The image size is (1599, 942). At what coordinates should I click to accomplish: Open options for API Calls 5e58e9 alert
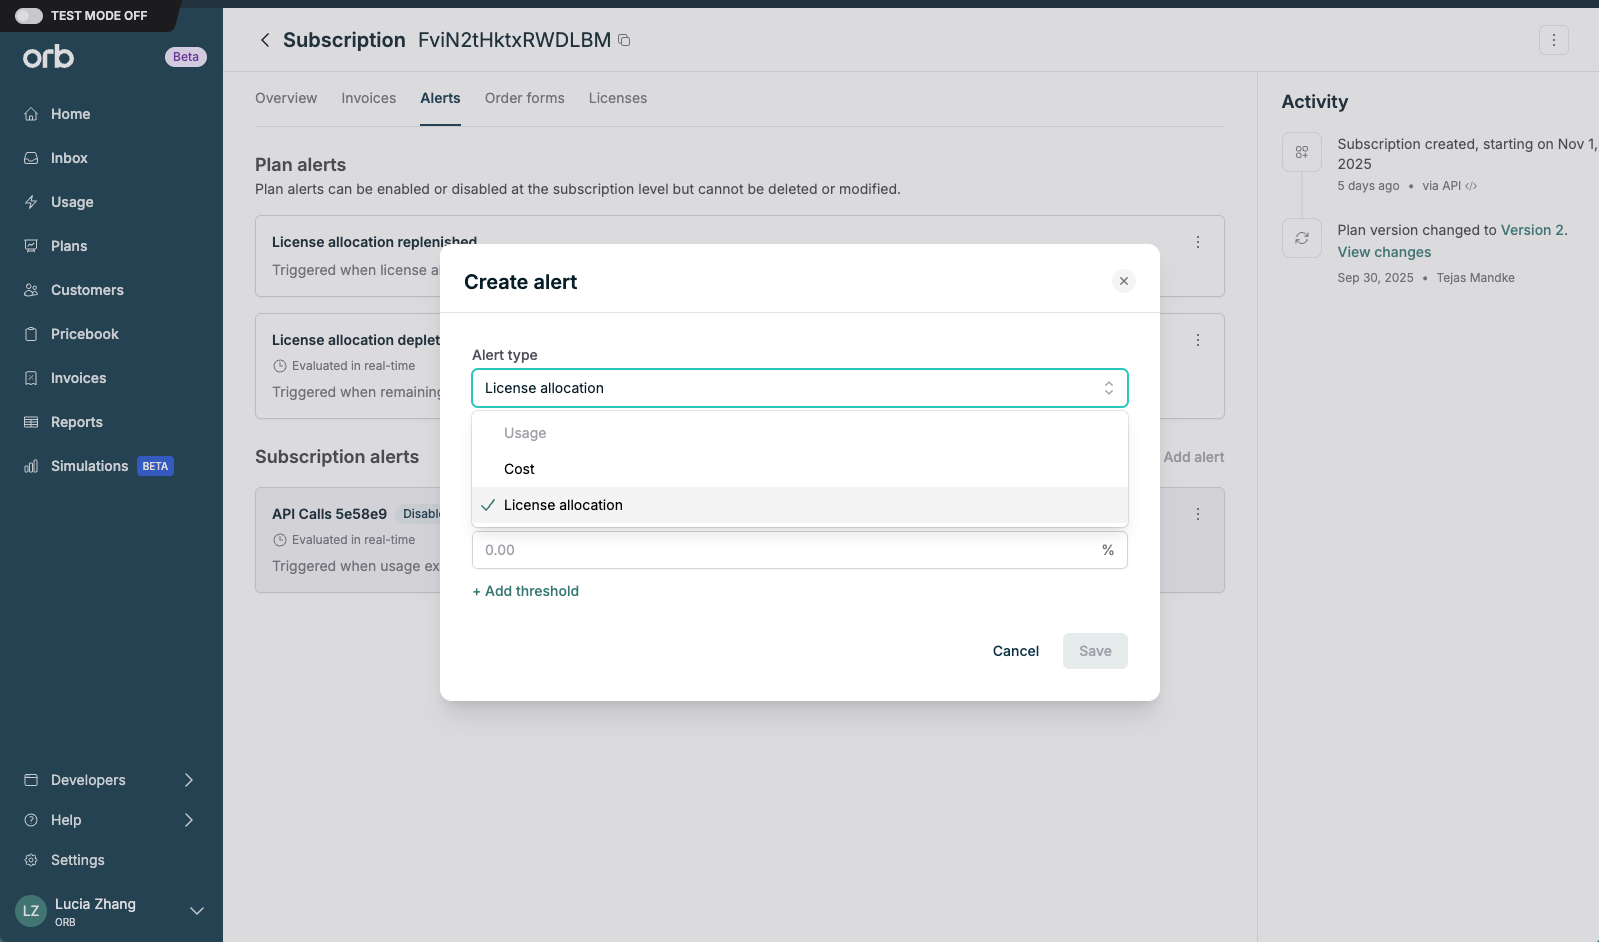click(x=1198, y=514)
